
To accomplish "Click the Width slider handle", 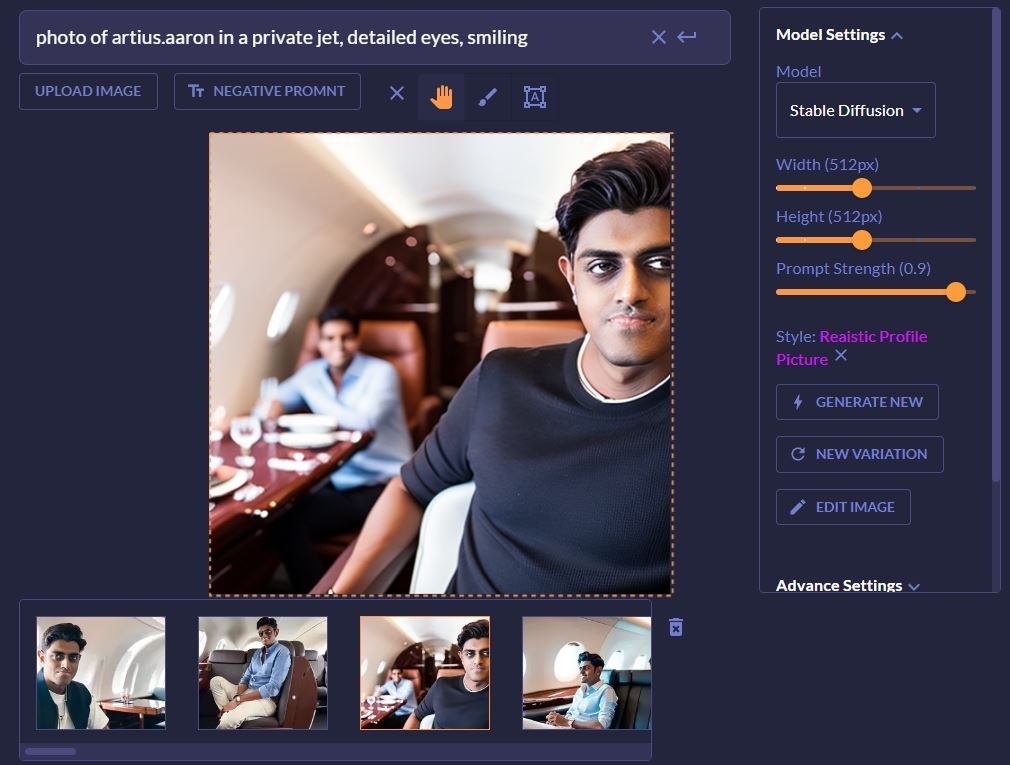I will coord(862,188).
